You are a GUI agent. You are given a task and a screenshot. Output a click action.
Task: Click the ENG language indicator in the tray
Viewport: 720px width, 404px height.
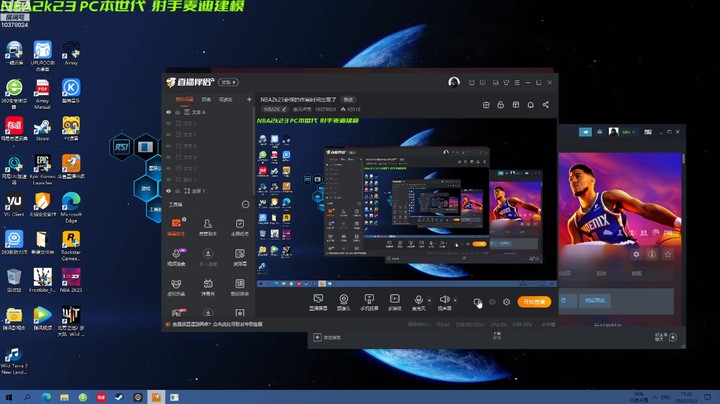666,397
